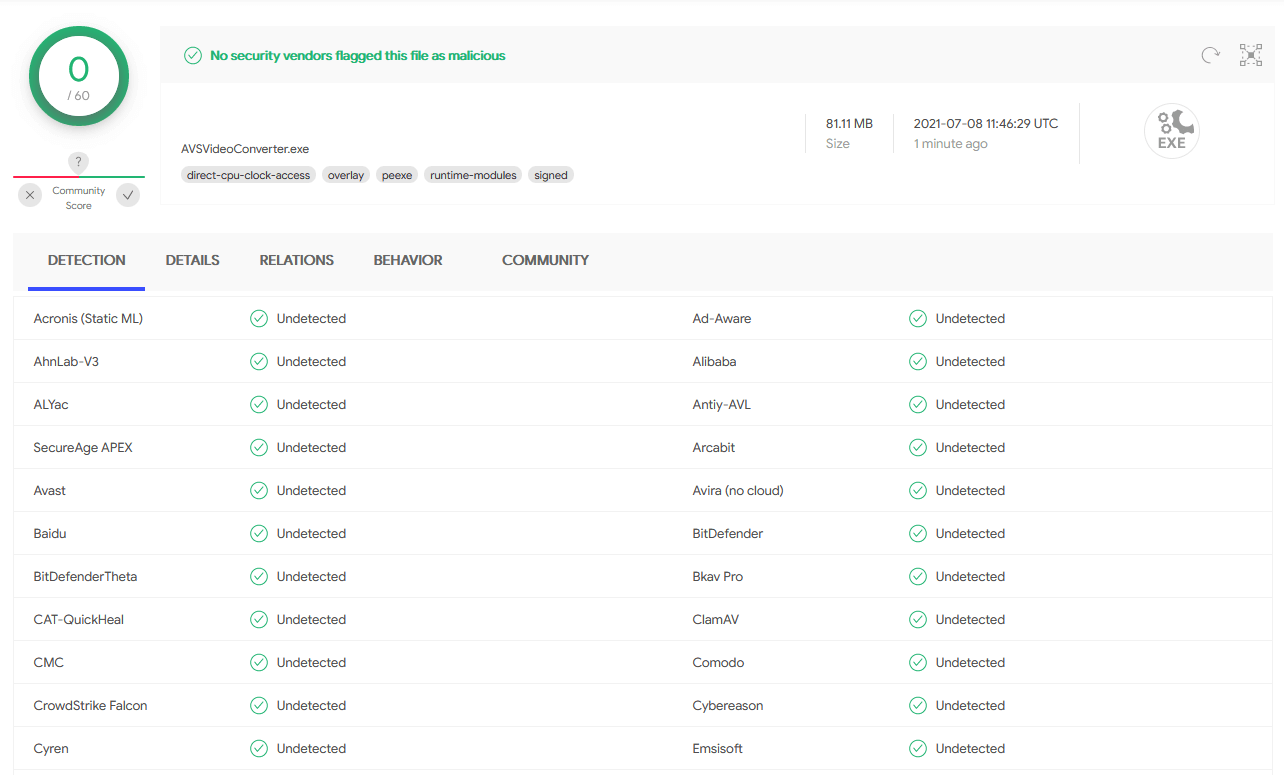Click the Undetected check icon for CMC
This screenshot has height=775, width=1284.
pos(259,663)
